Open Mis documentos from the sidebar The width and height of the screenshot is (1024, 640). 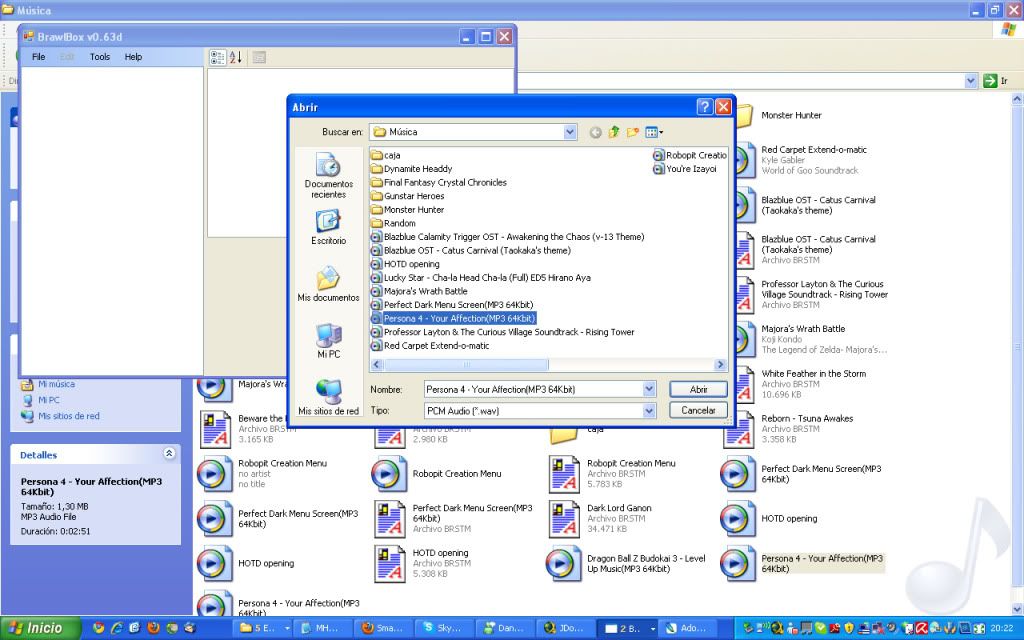328,285
